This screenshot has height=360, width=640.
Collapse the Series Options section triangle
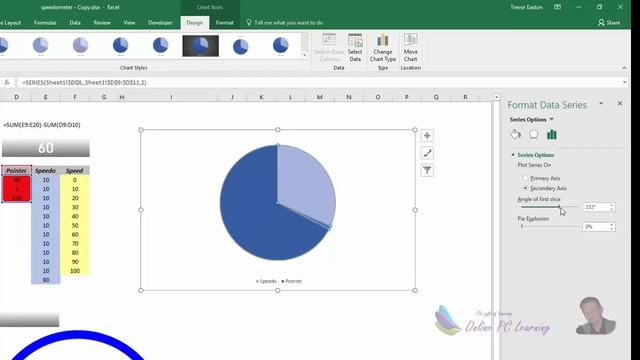(513, 155)
